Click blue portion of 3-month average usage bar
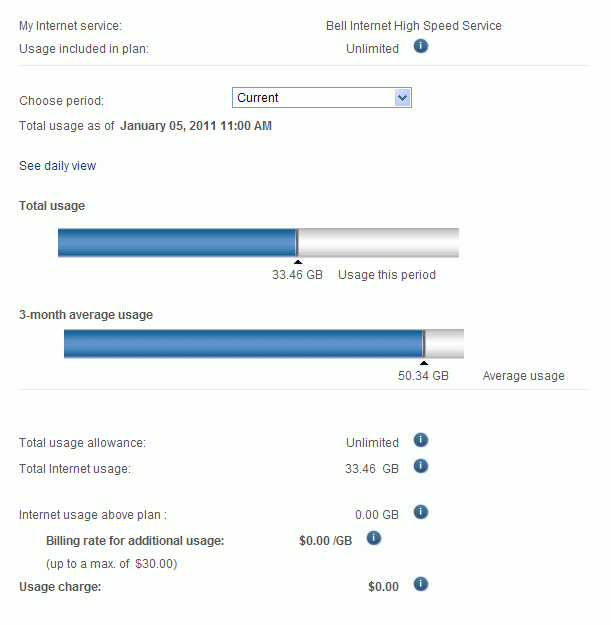 243,343
